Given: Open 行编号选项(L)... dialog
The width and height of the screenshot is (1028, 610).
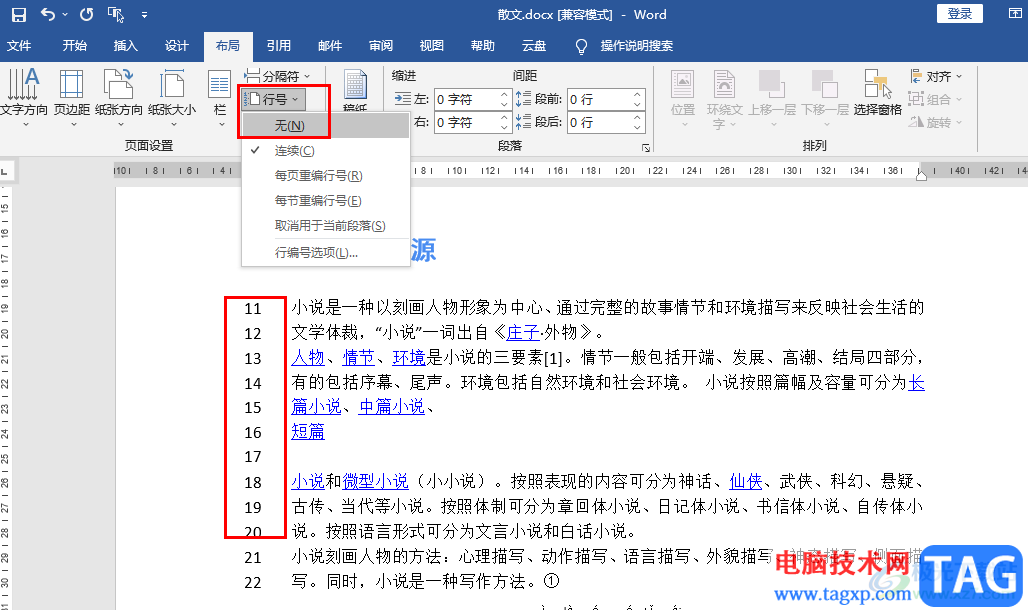Looking at the screenshot, I should click(326, 253).
